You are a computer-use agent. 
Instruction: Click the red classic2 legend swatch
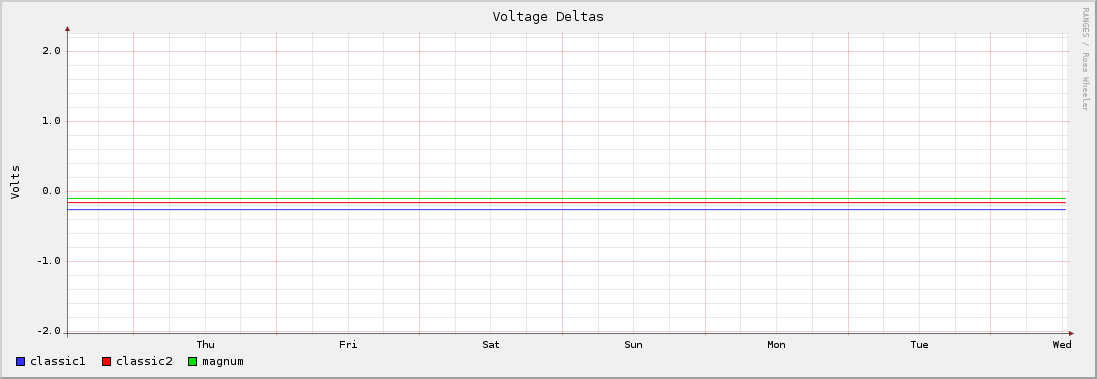[106, 362]
